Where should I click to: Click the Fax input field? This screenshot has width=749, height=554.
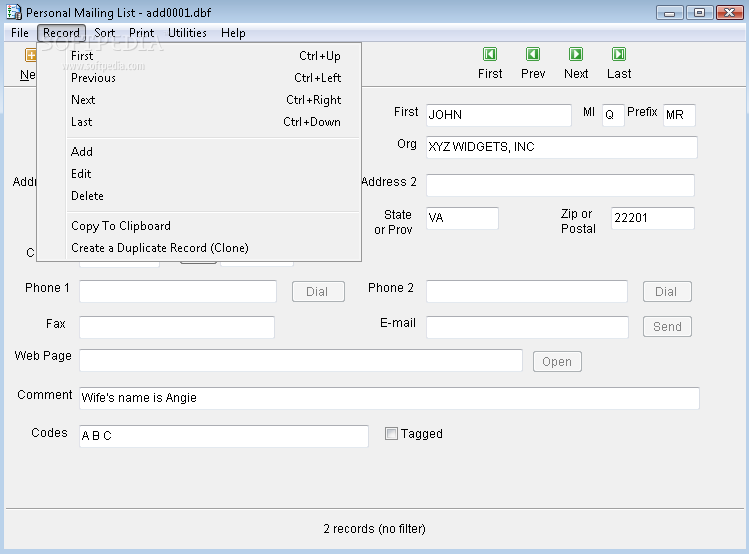[177, 327]
